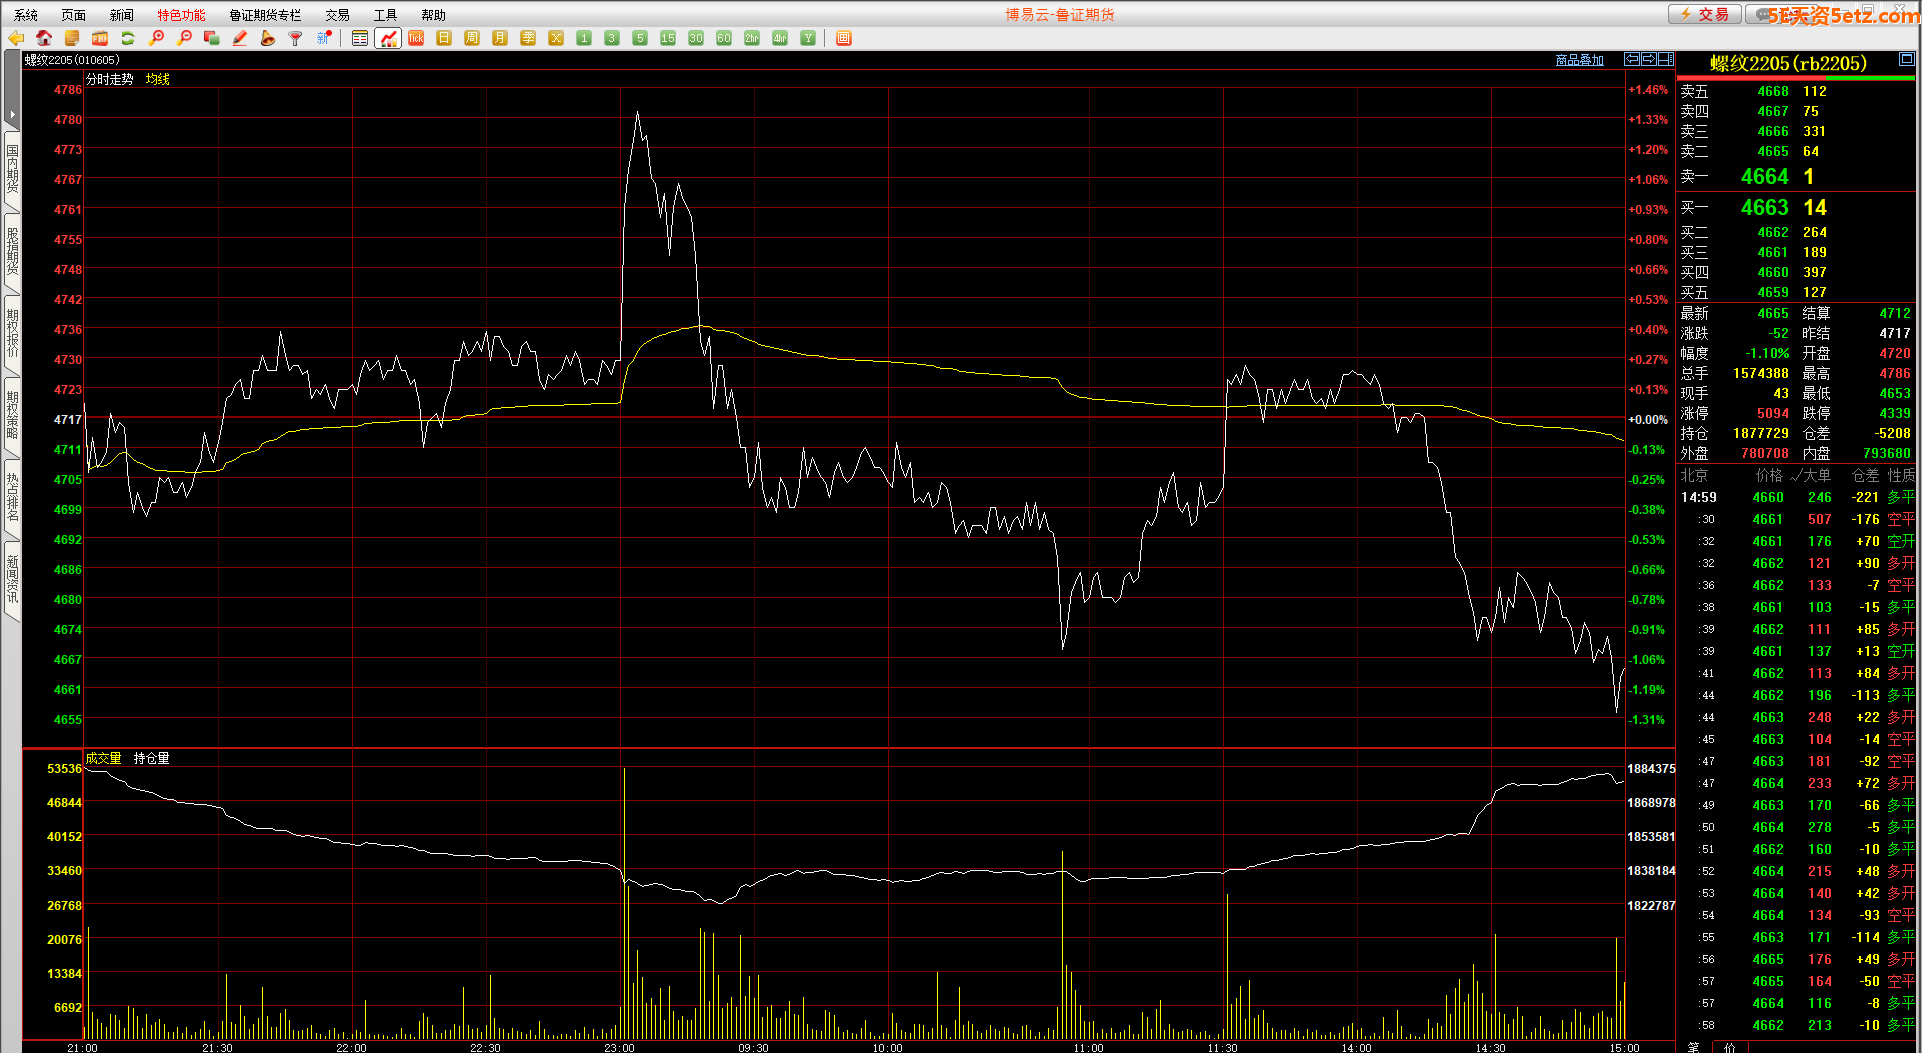
Task: Click the 交易 trade button
Action: [1704, 14]
